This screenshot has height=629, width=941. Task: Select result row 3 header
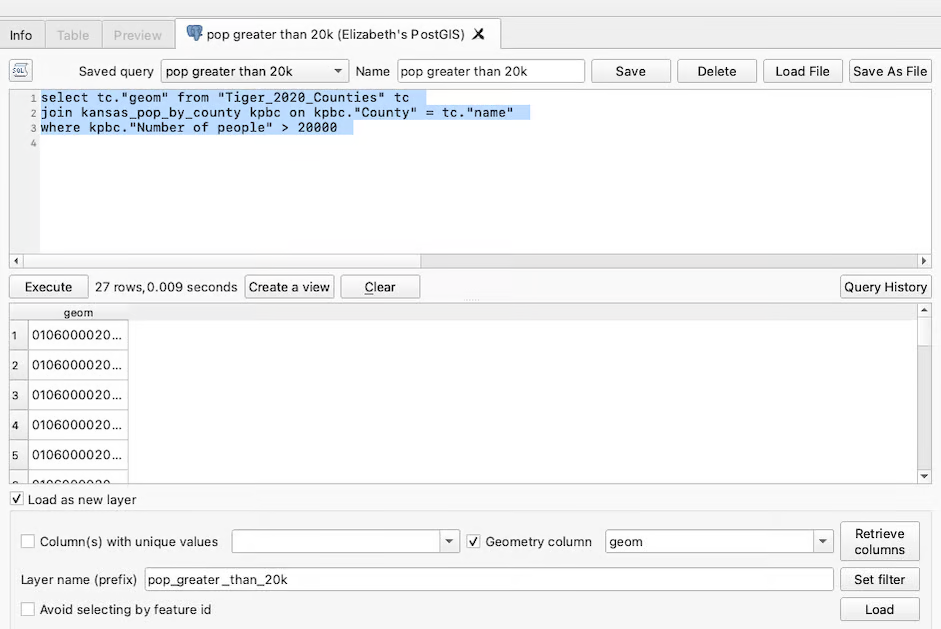coord(19,395)
